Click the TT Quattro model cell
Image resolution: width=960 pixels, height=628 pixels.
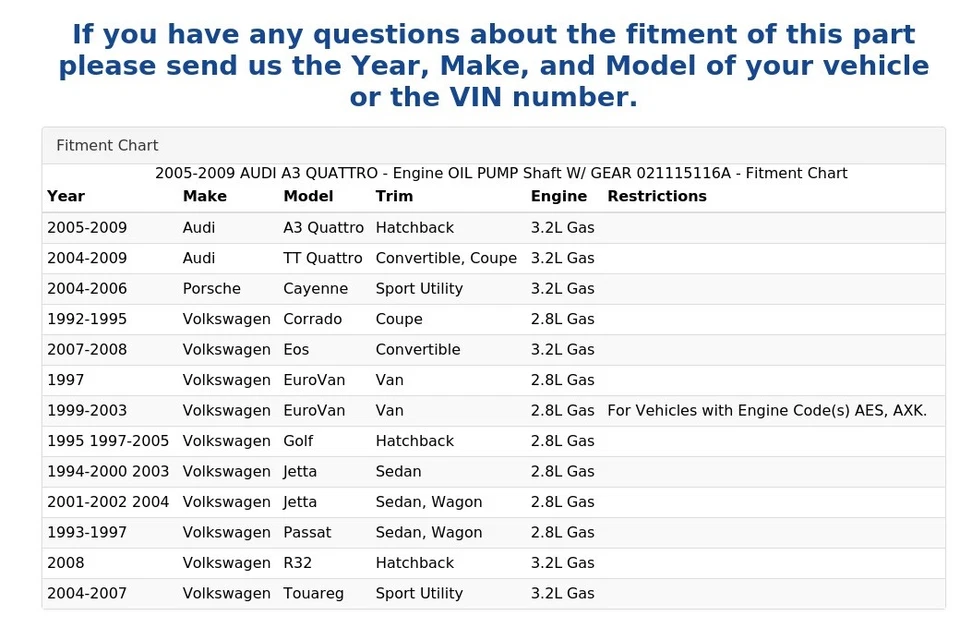click(322, 258)
